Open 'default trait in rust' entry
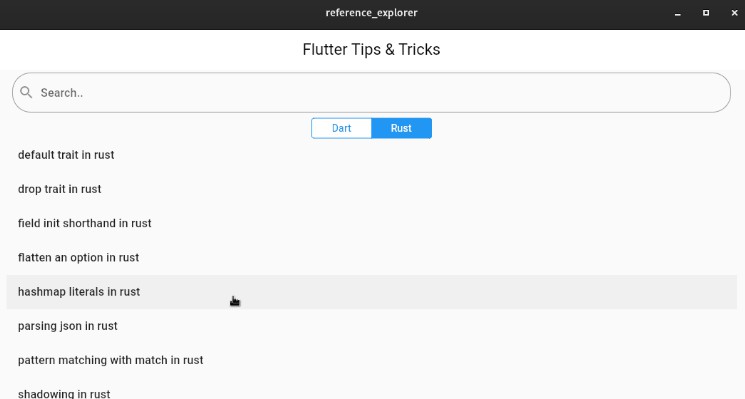The image size is (745, 399). pyautogui.click(x=371, y=155)
